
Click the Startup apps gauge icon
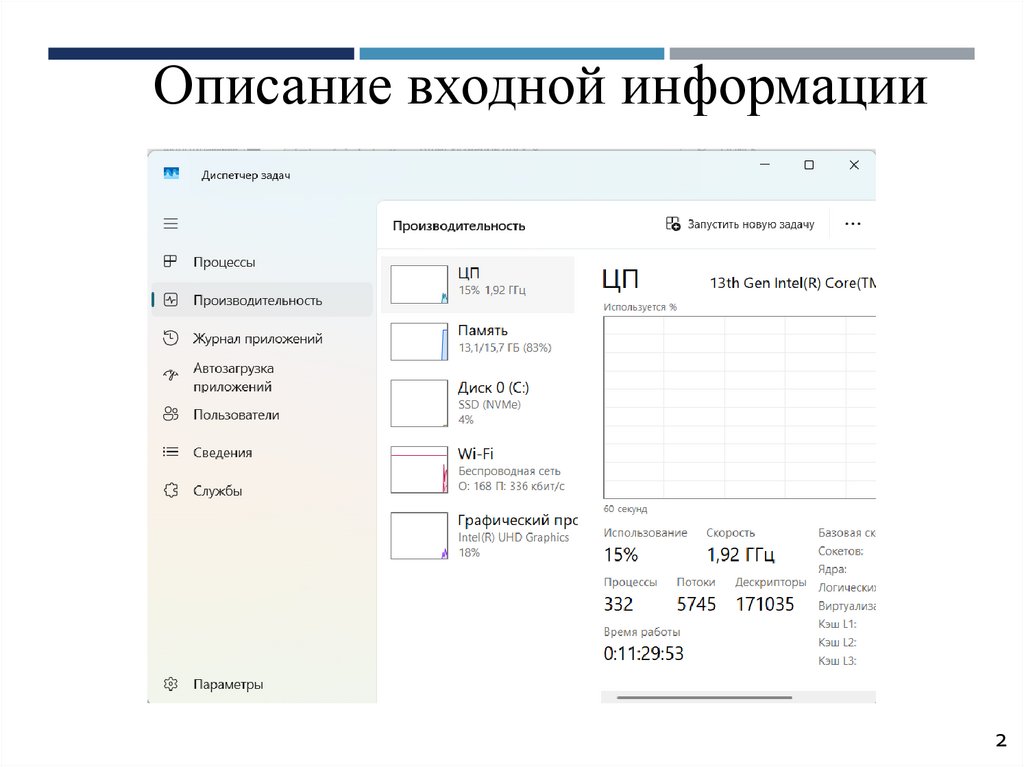[170, 375]
